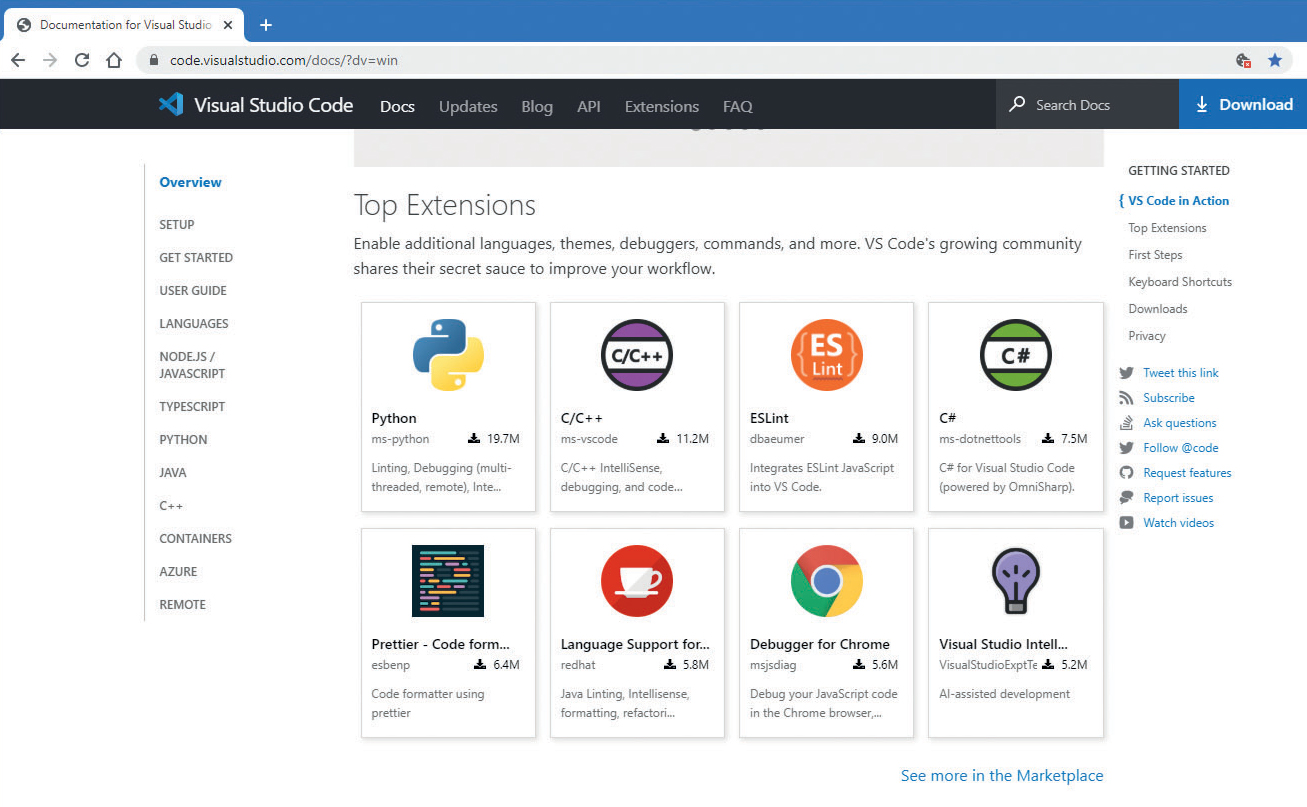Follow See more in the Marketplace link
This screenshot has width=1307, height=807.
(x=1002, y=776)
